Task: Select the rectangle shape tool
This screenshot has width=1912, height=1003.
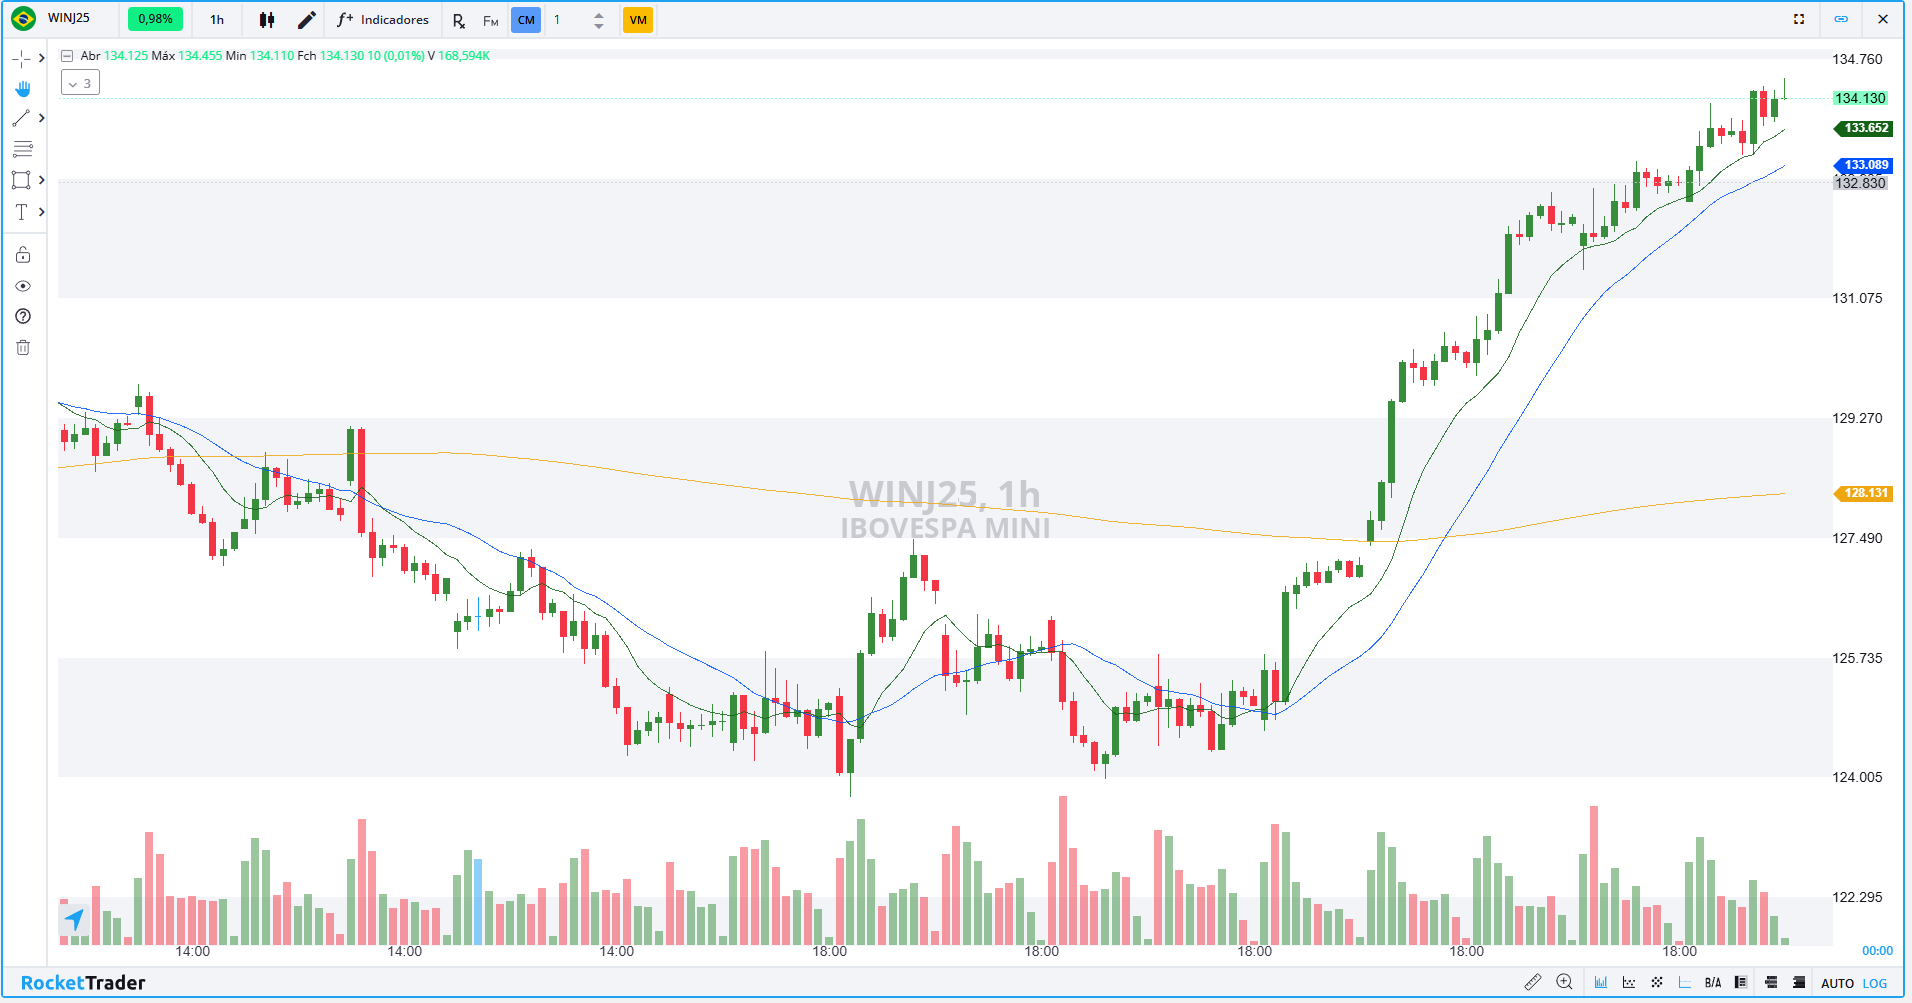Action: [21, 180]
